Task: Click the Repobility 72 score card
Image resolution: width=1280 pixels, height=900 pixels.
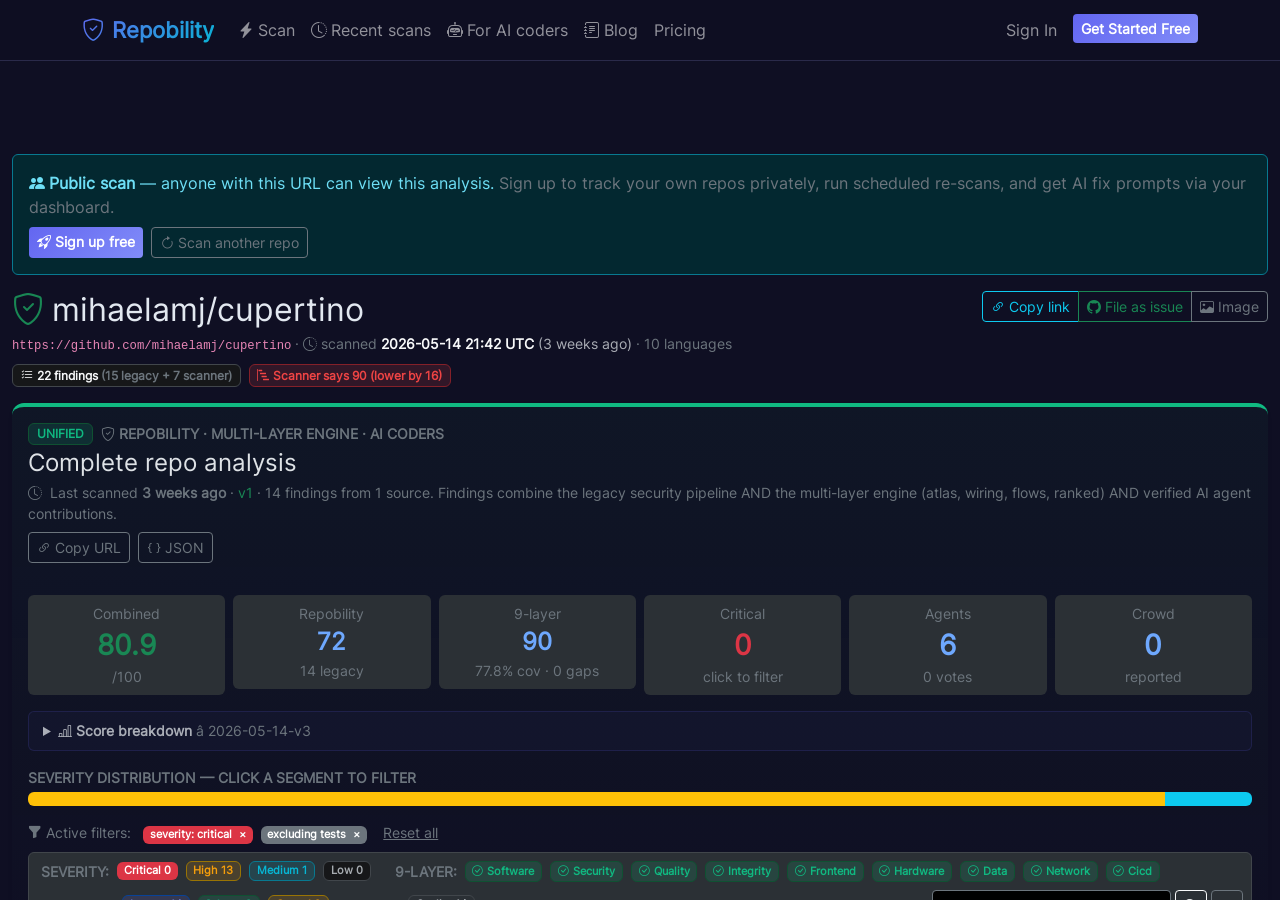Action: click(x=332, y=642)
